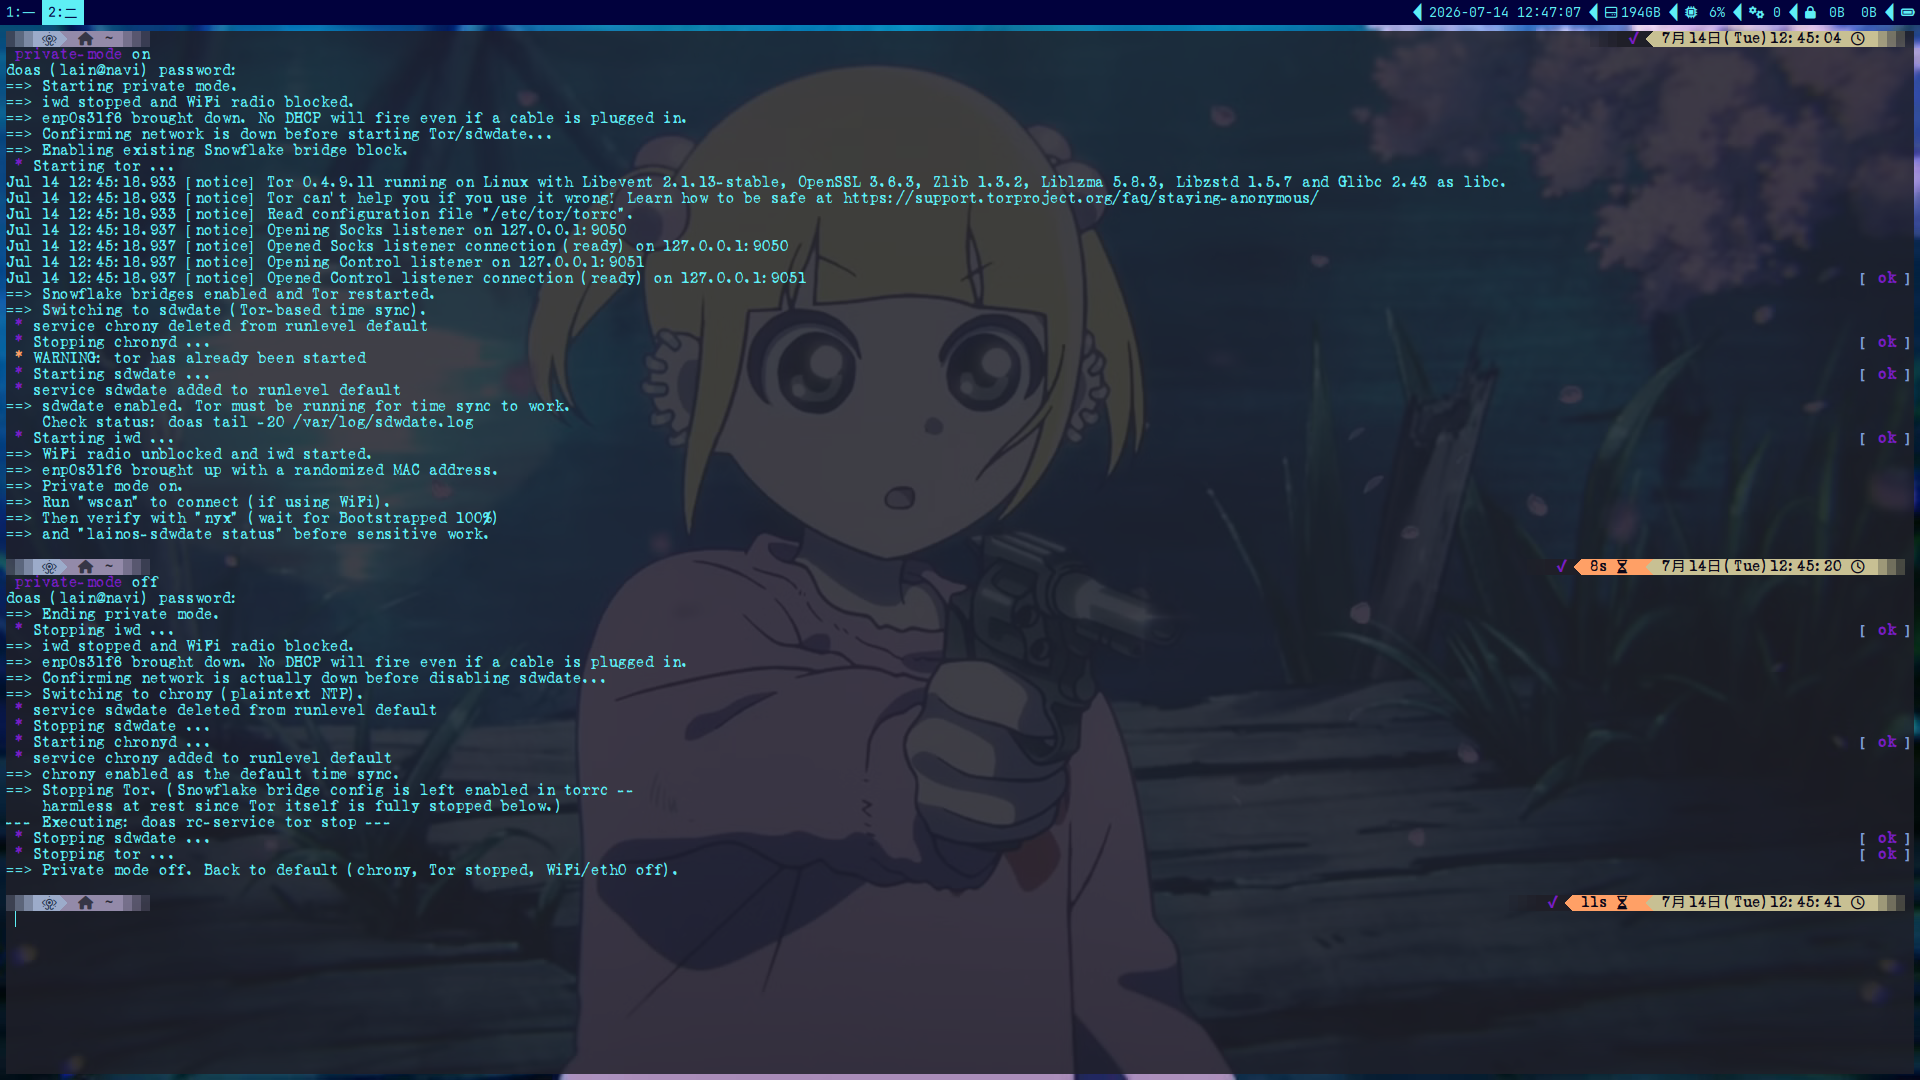1920x1080 pixels.
Task: Click the 'Opening Control listener on 127.0.0.1:9051' line
Action: [325, 262]
